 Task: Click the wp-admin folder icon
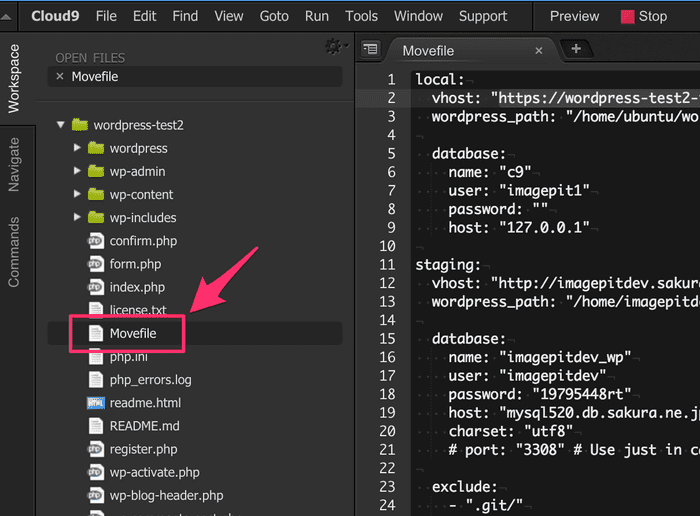[96, 171]
